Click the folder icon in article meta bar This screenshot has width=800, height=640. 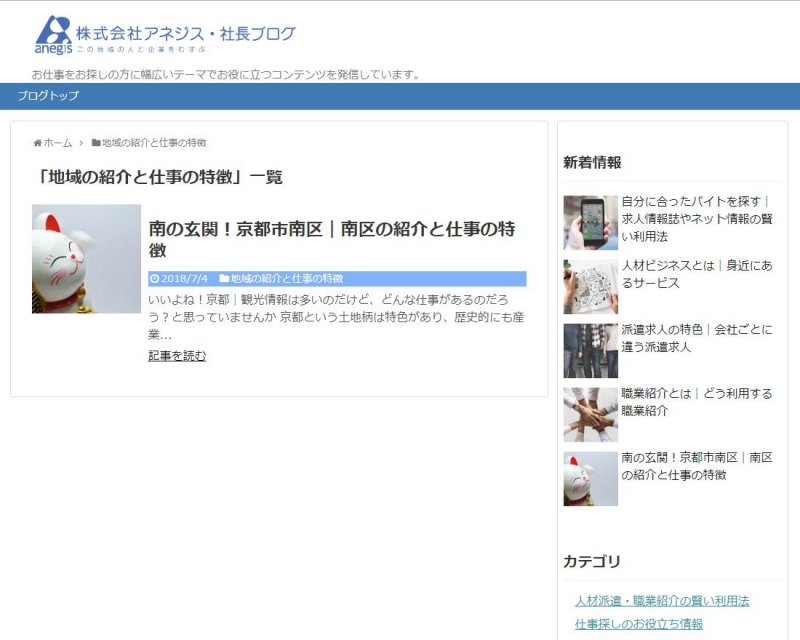coord(224,279)
